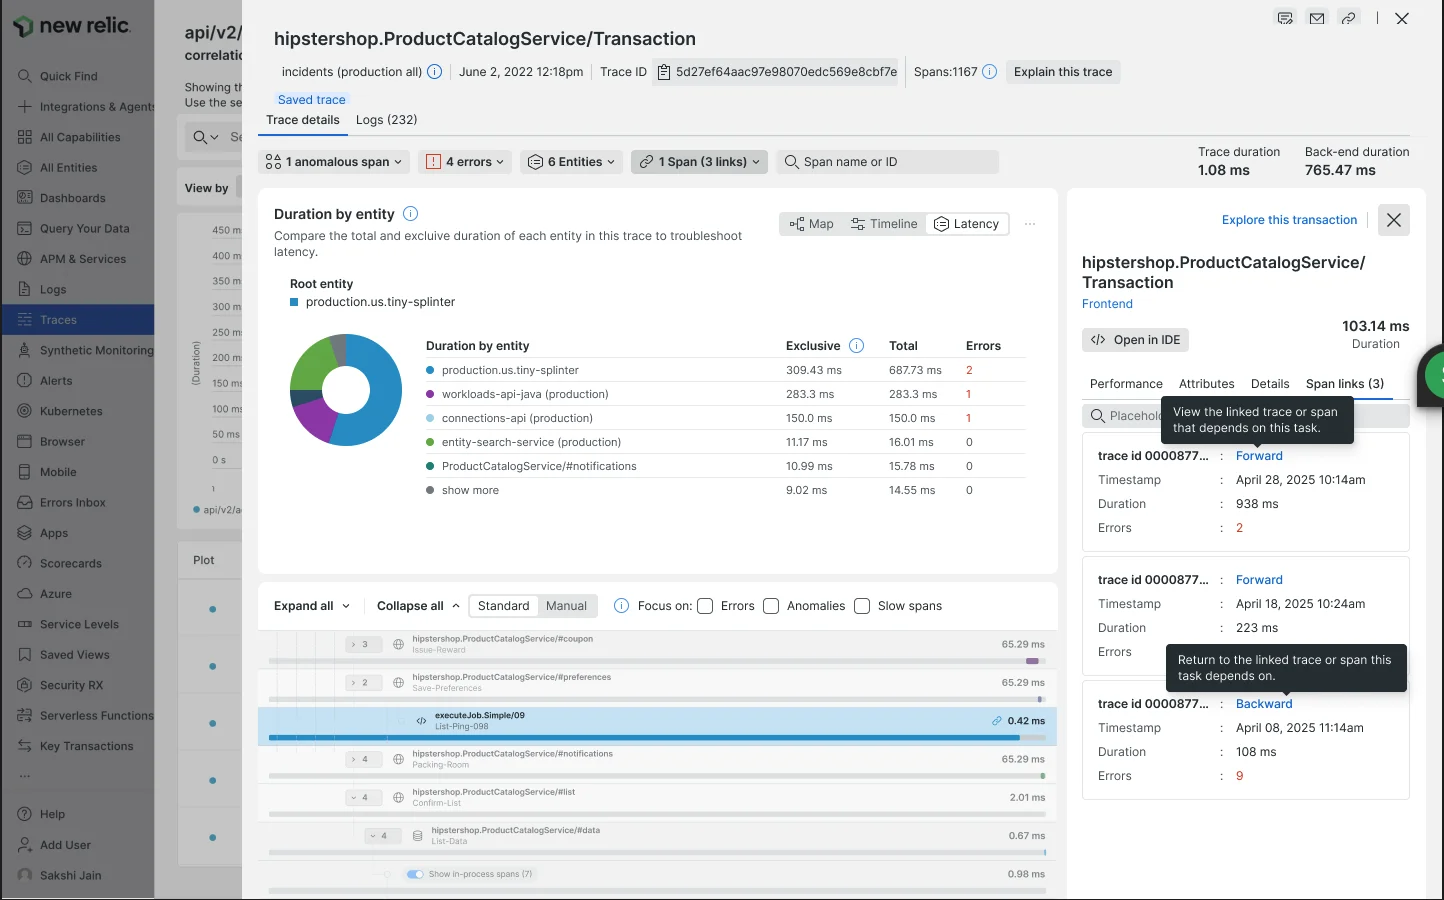
Task: Expand the 6 Entities dropdown filter
Action: (x=571, y=162)
